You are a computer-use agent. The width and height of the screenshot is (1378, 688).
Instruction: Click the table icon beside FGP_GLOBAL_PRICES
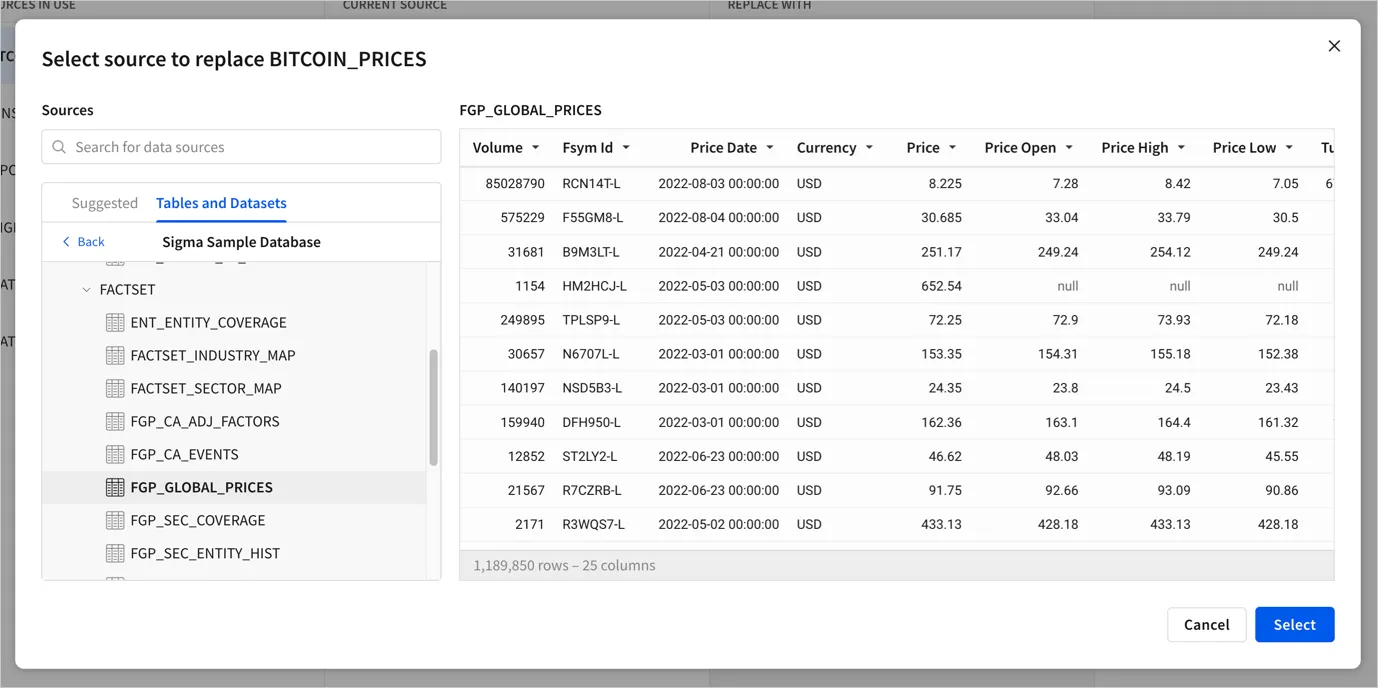(x=115, y=487)
